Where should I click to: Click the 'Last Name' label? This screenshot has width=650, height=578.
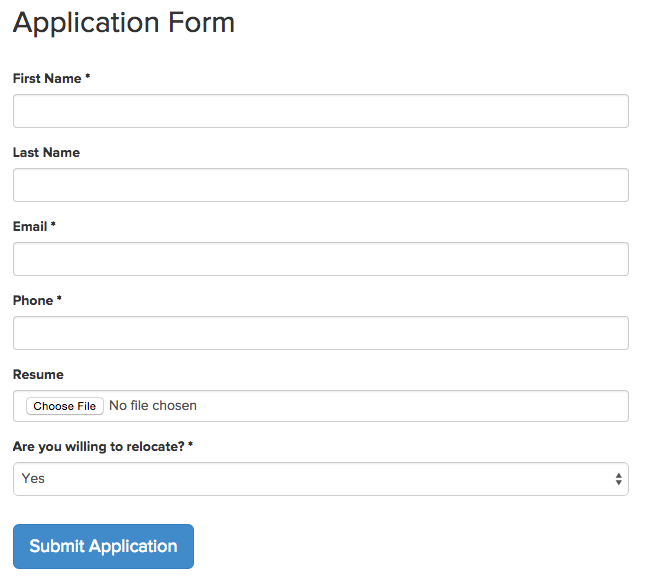click(x=46, y=153)
